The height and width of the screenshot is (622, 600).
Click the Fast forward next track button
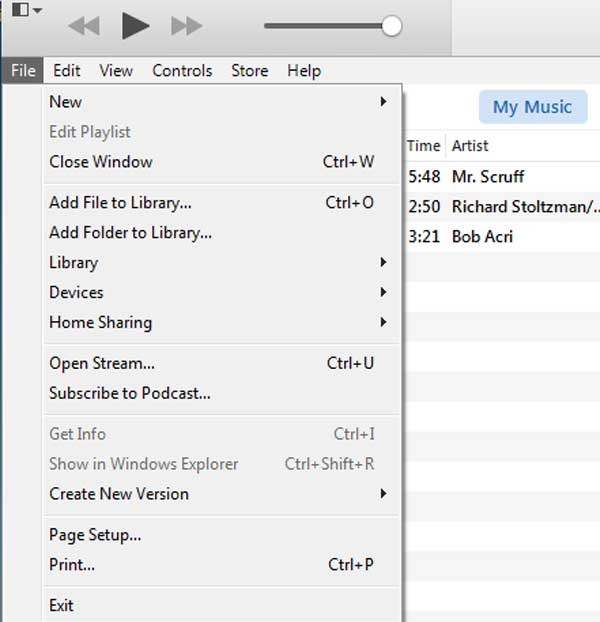(x=186, y=26)
